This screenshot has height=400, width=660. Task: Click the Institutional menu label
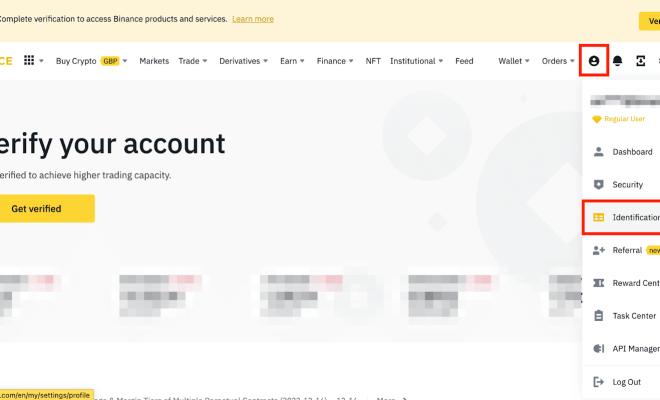pos(412,61)
